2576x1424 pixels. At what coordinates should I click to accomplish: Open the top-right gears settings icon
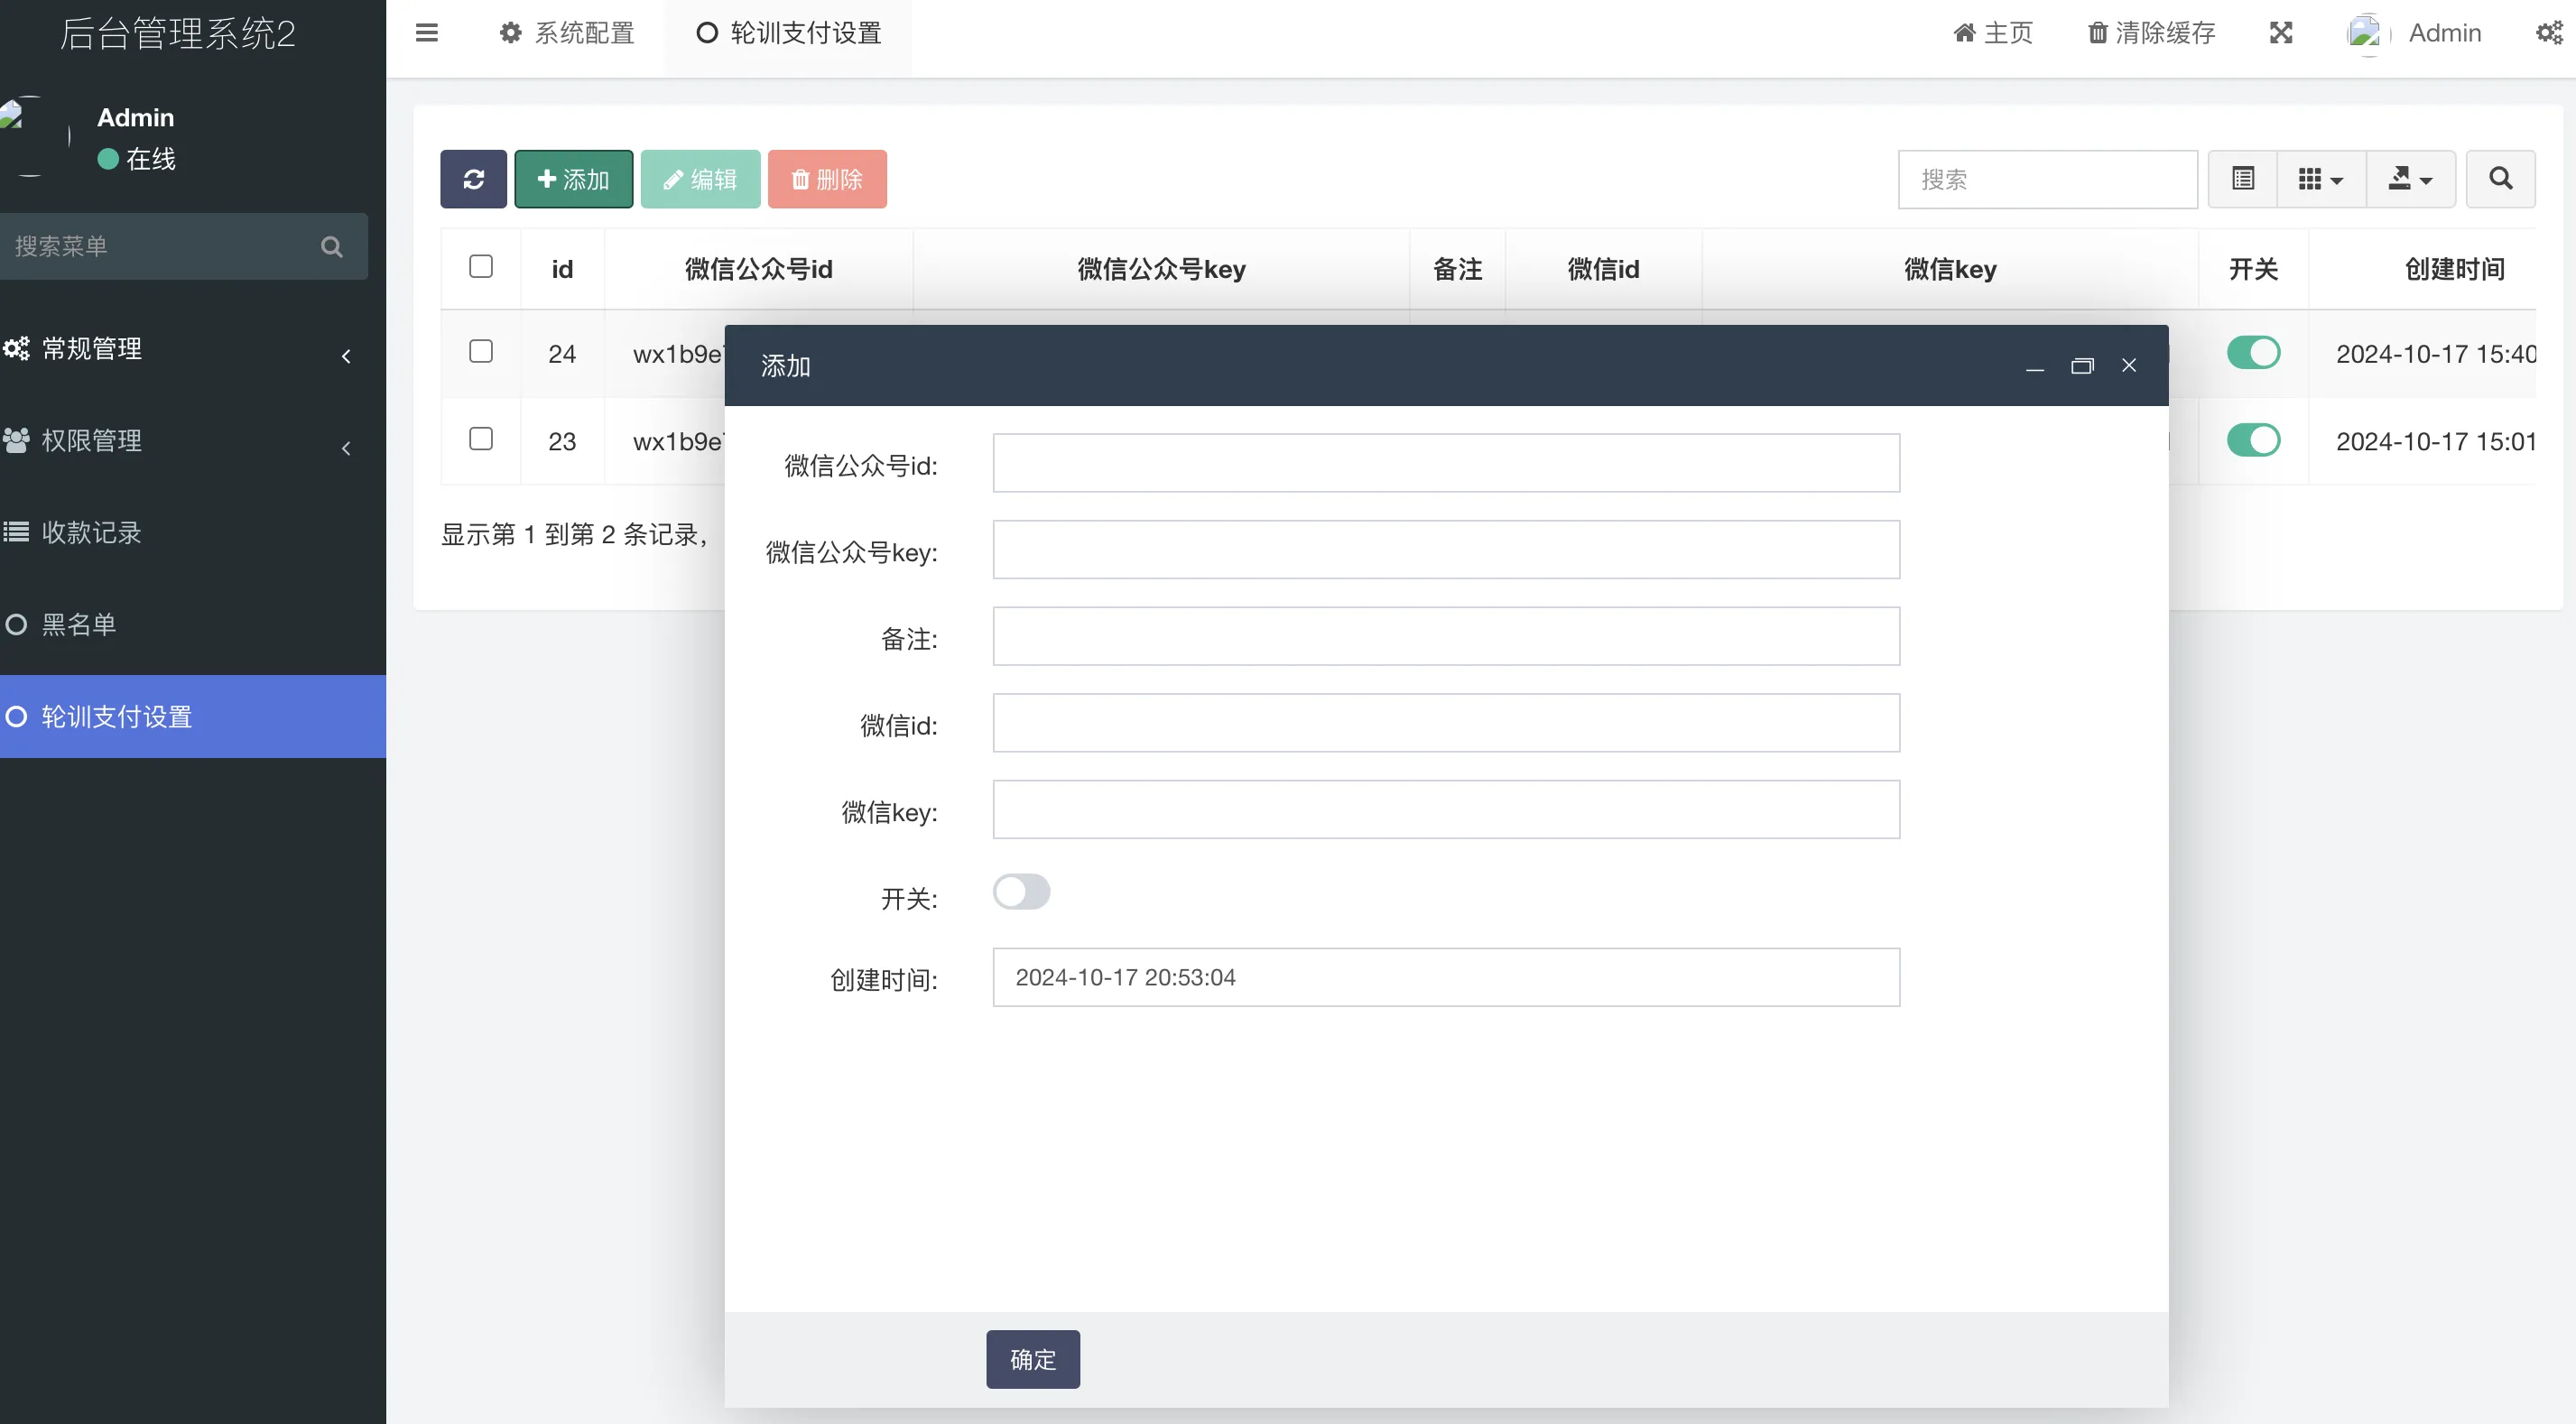[2549, 33]
